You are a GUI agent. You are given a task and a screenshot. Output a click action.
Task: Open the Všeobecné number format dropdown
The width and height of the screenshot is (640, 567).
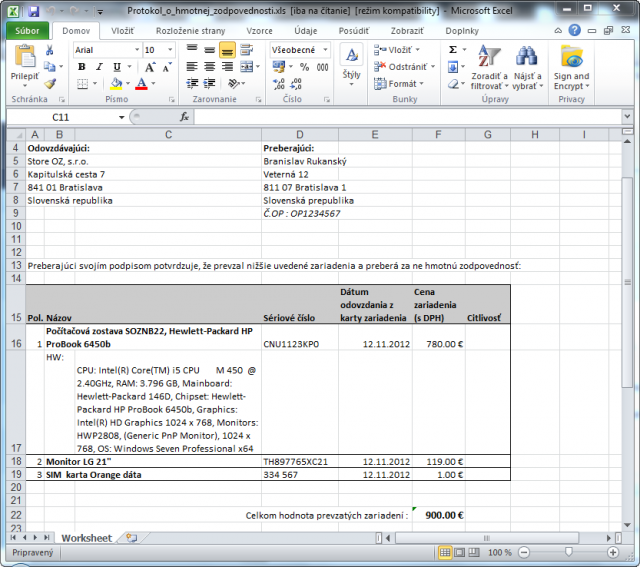point(325,50)
